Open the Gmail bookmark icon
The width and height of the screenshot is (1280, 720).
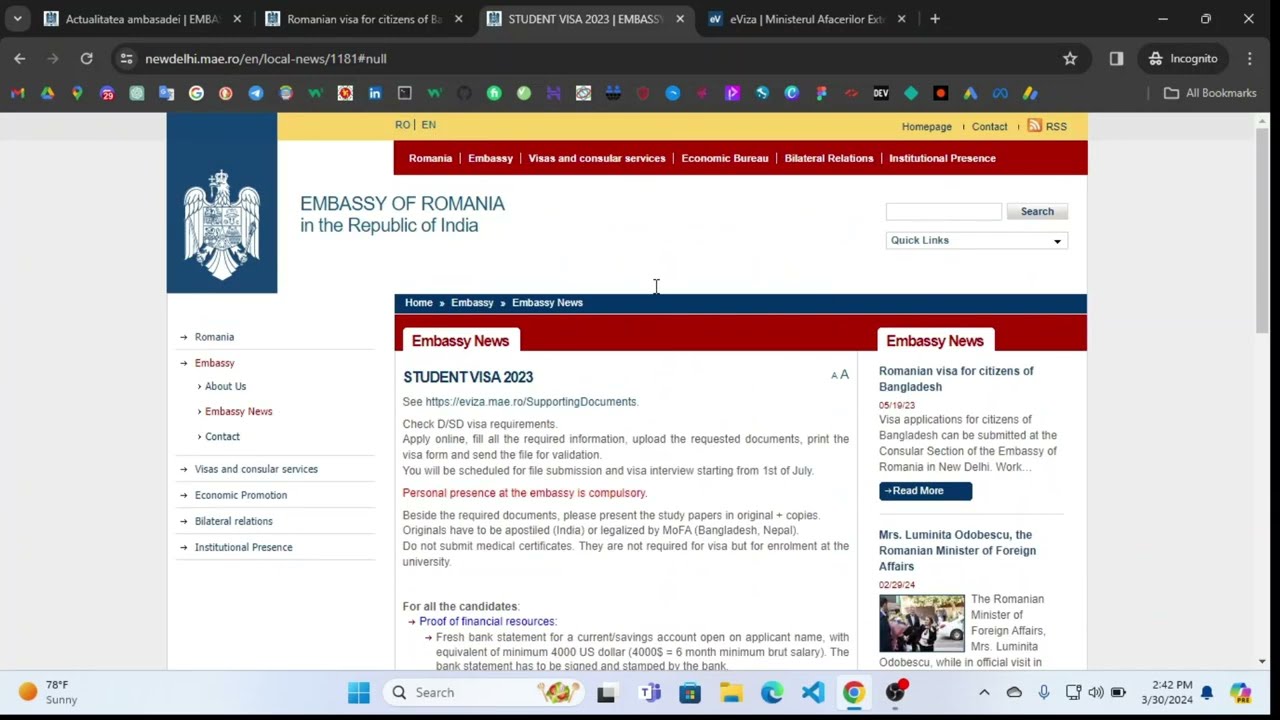pos(17,93)
